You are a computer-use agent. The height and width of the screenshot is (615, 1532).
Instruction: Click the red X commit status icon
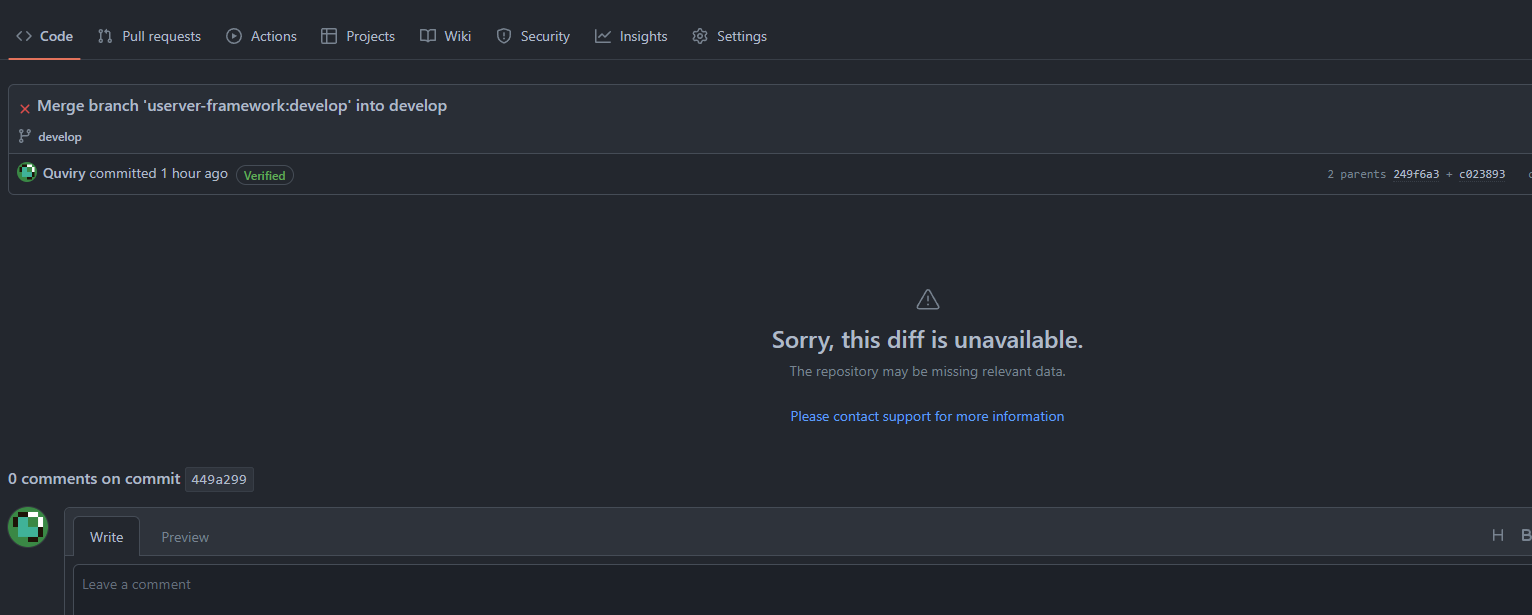click(24, 105)
